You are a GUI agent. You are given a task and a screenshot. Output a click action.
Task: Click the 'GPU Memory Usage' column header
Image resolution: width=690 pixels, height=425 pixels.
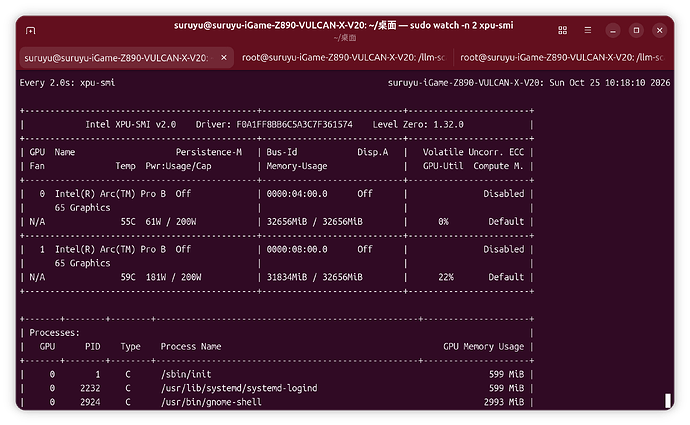484,347
